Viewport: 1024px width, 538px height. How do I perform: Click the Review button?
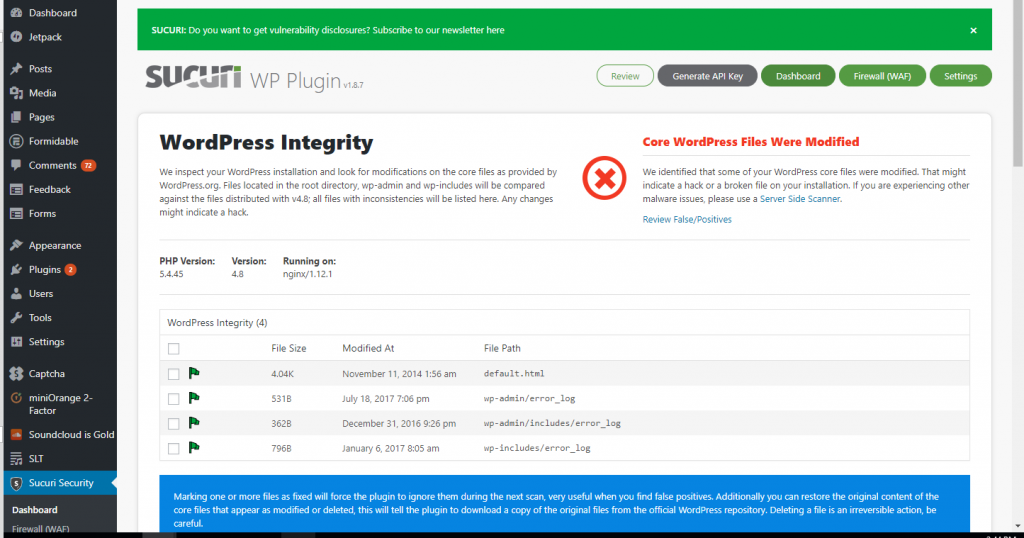pos(625,76)
